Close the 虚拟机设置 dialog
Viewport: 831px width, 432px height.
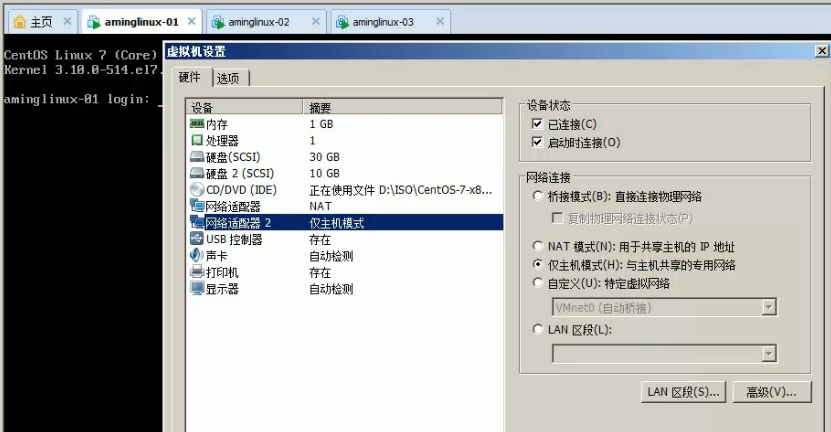(x=821, y=51)
